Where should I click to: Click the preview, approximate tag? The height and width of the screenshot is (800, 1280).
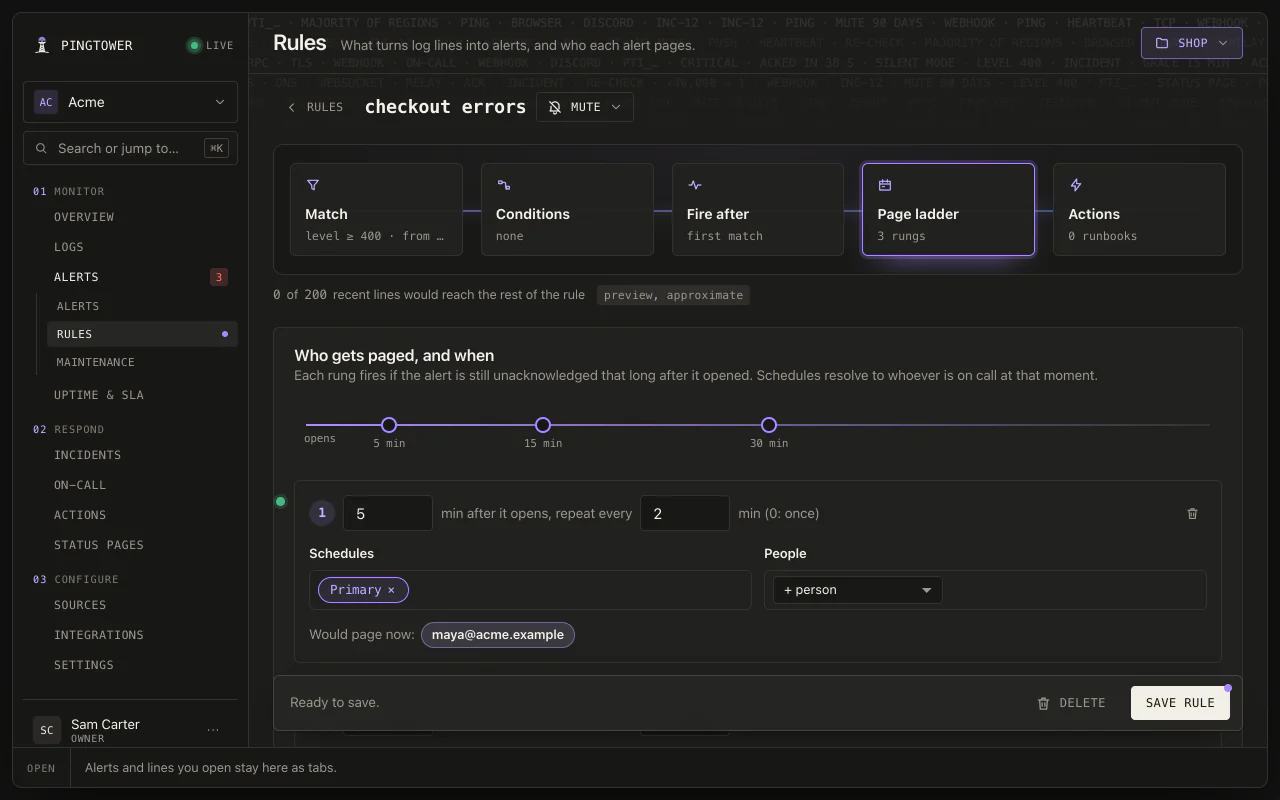pos(673,295)
